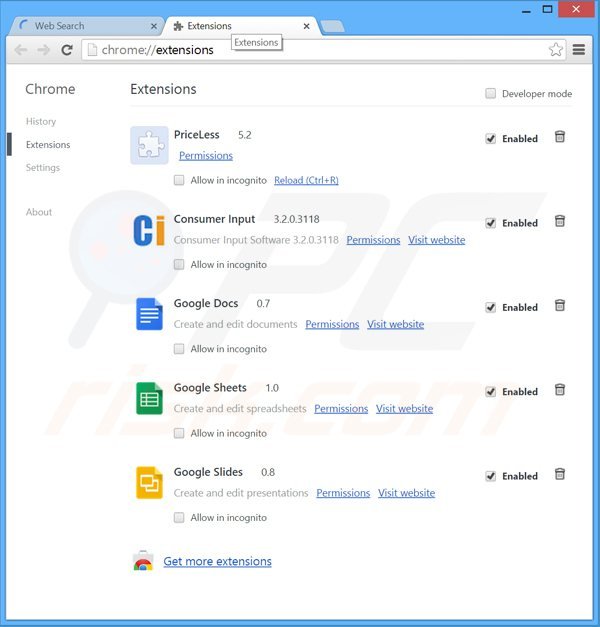The image size is (600, 627).
Task: Click the Google Slides yellow icon
Action: pyautogui.click(x=149, y=483)
